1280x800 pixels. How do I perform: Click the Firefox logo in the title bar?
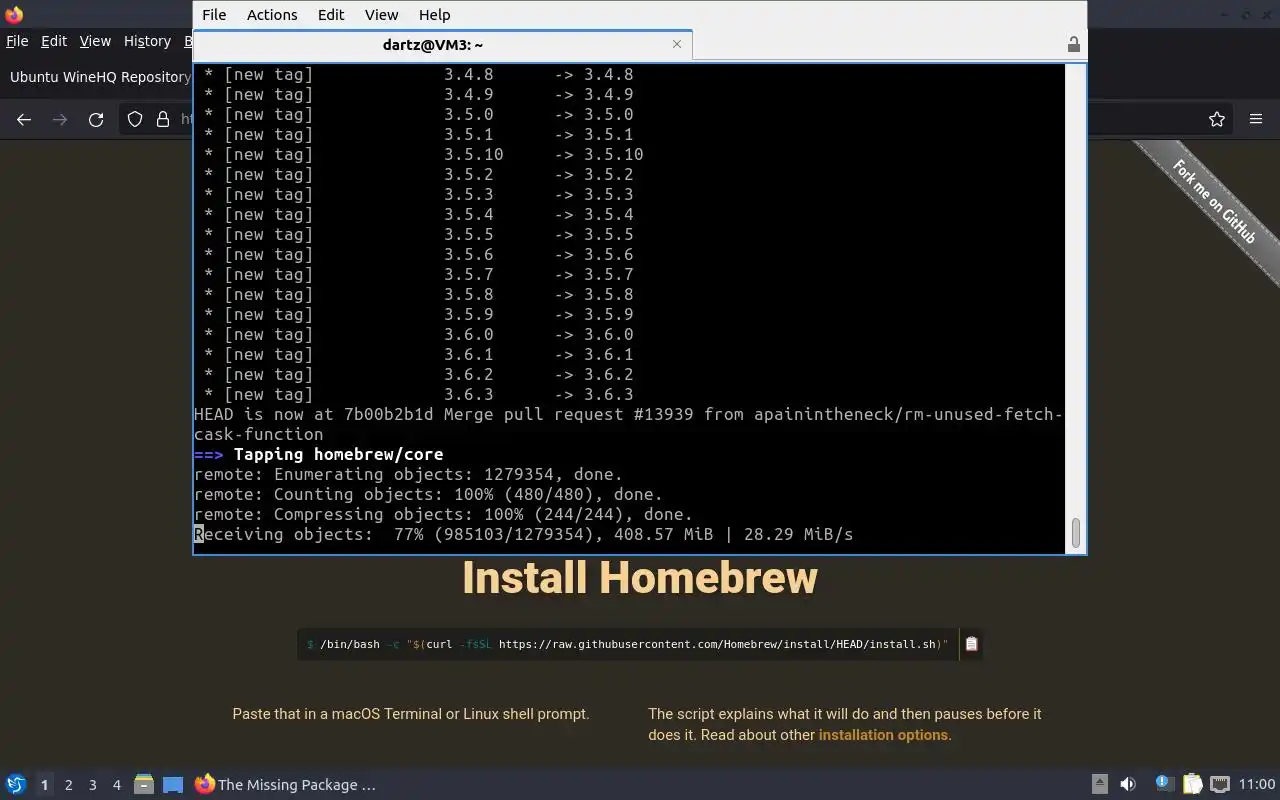tap(14, 15)
